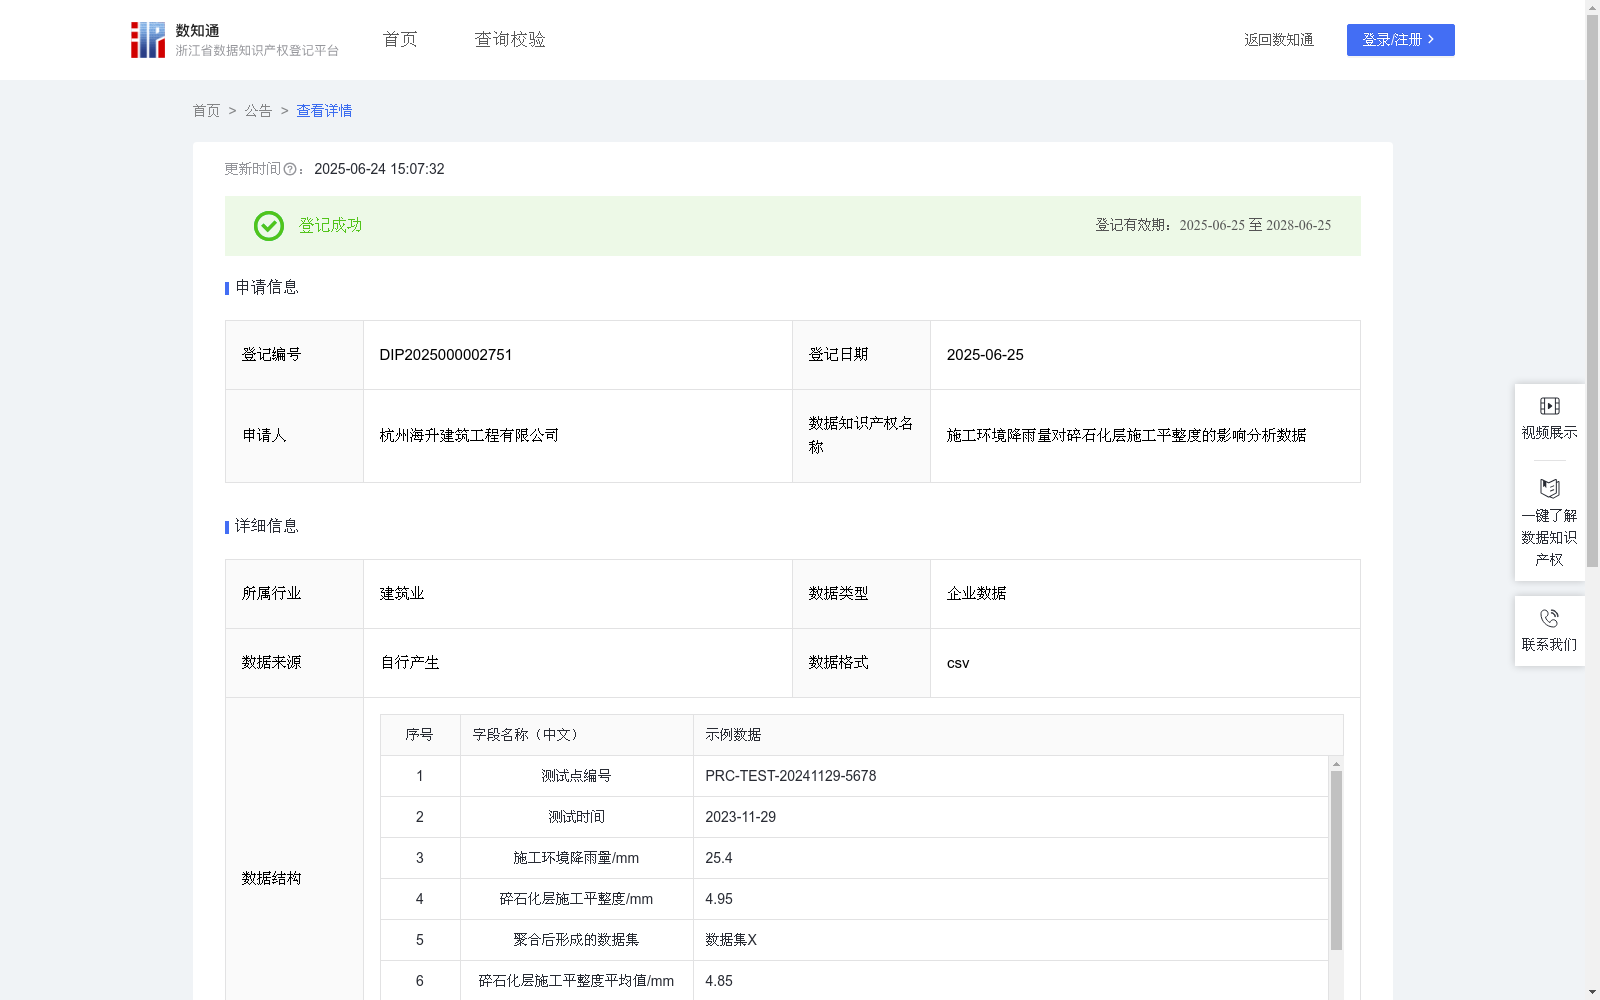Open 一键了解数据知识产权 guide icon

[1550, 488]
